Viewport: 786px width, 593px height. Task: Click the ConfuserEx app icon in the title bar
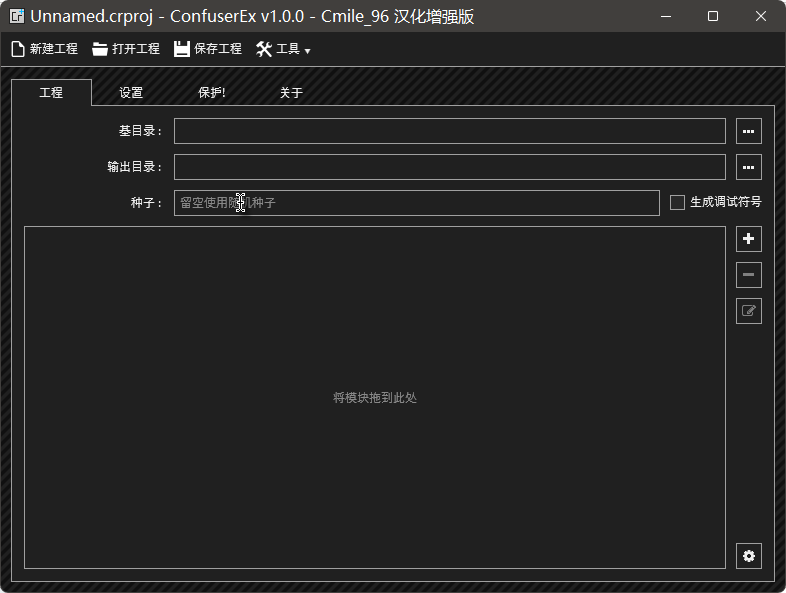tap(17, 16)
